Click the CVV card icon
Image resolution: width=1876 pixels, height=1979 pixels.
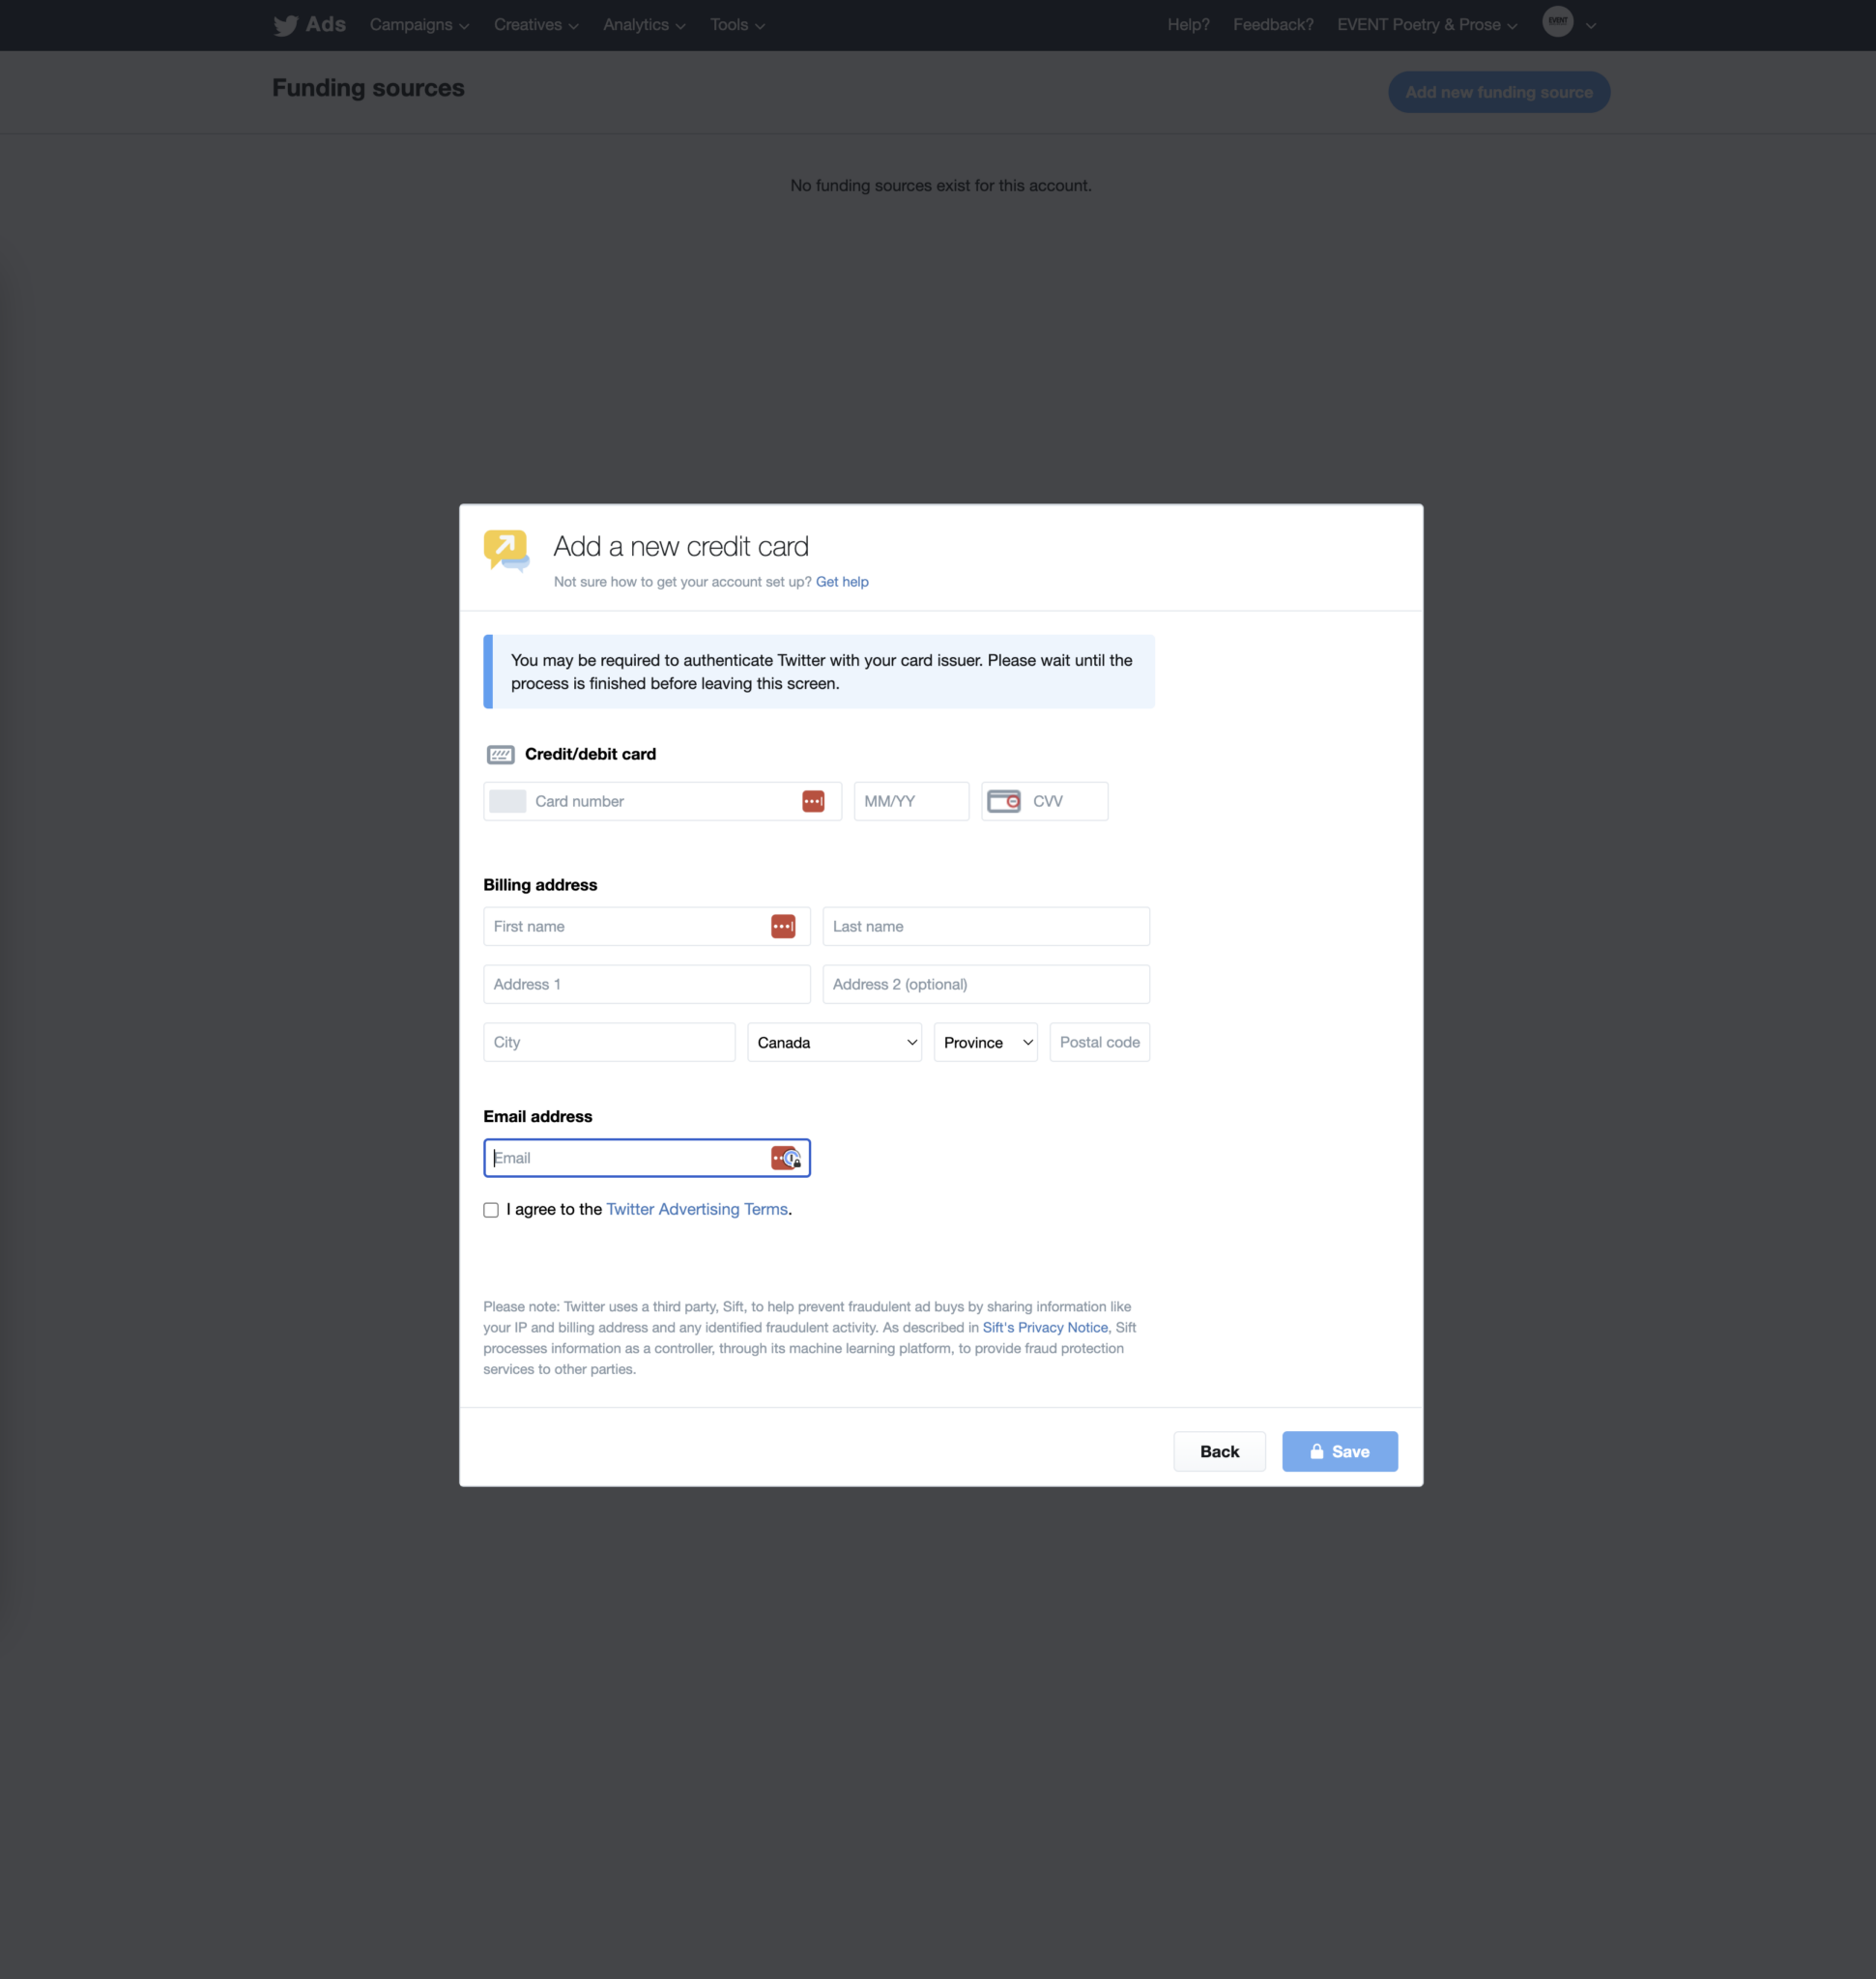coord(1003,801)
